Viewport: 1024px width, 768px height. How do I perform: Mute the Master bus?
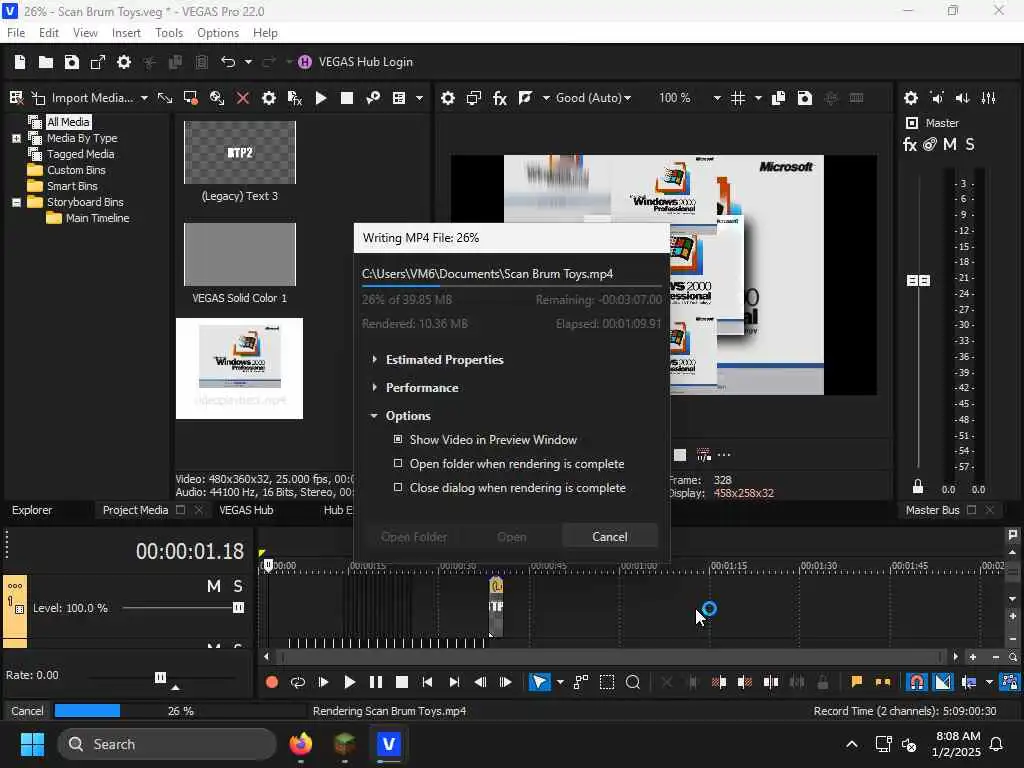click(x=950, y=144)
